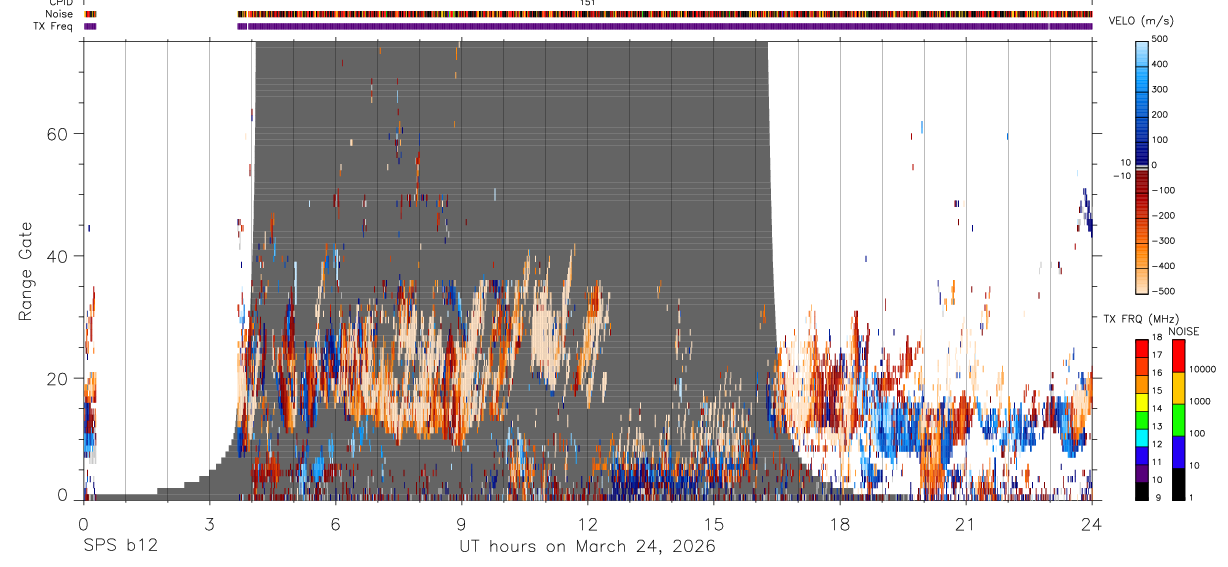The width and height of the screenshot is (1228, 567).
Task: Click the '1000' label on NOISE scale
Action: (x=1200, y=402)
